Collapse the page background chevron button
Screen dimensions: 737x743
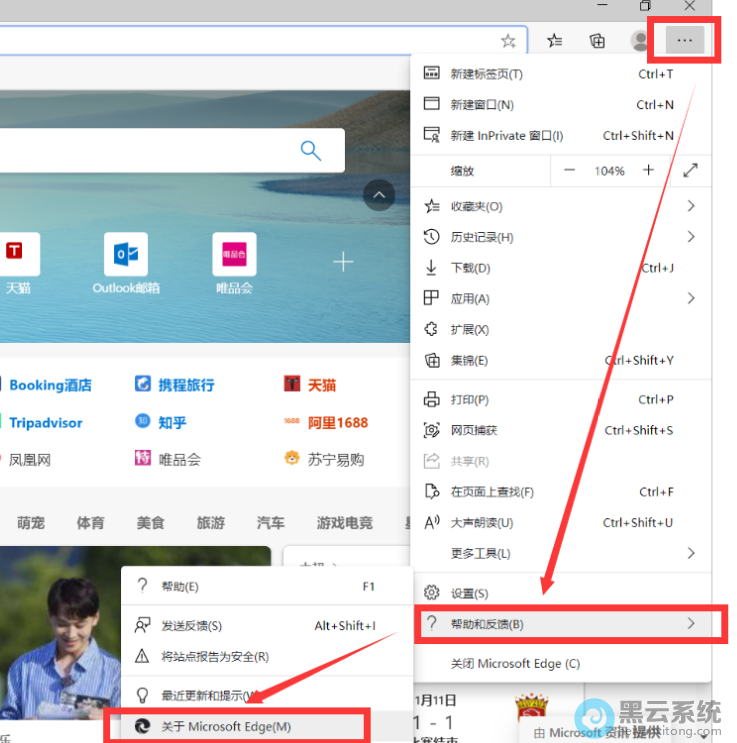[379, 195]
